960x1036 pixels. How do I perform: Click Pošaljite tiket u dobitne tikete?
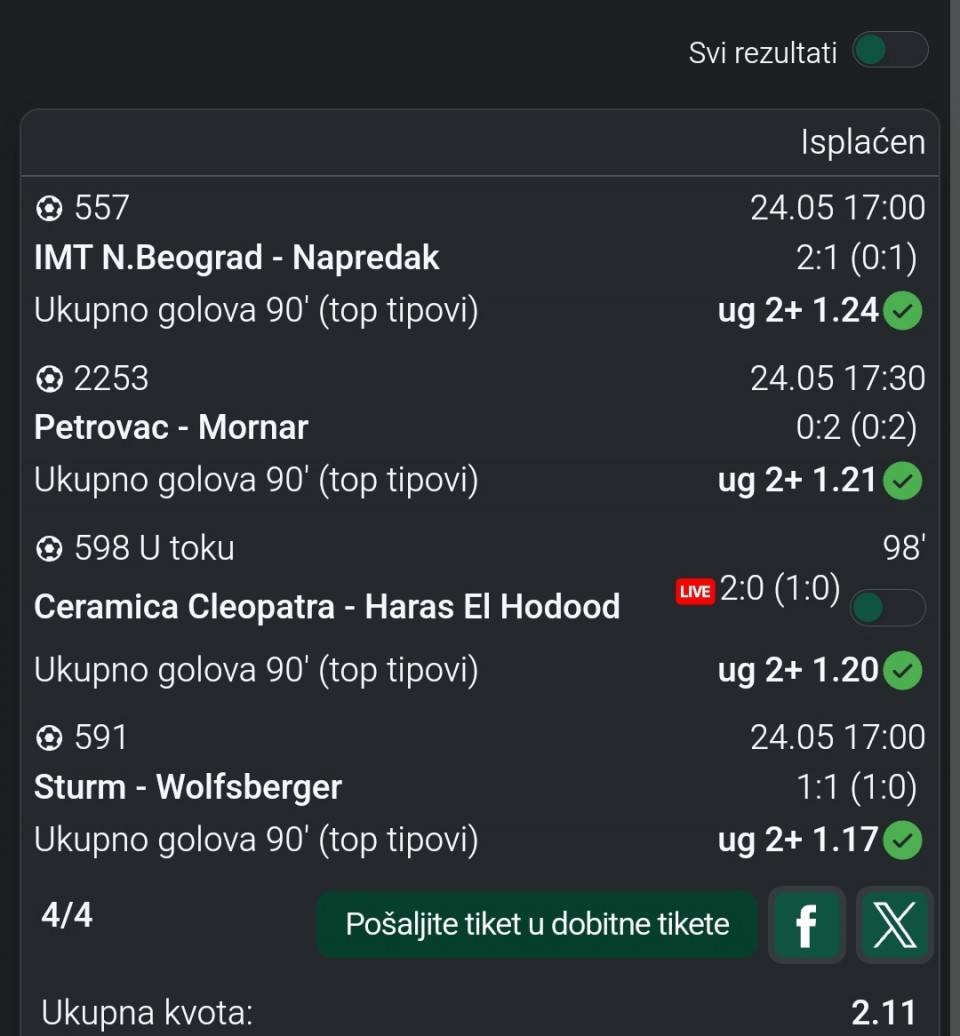[536, 924]
